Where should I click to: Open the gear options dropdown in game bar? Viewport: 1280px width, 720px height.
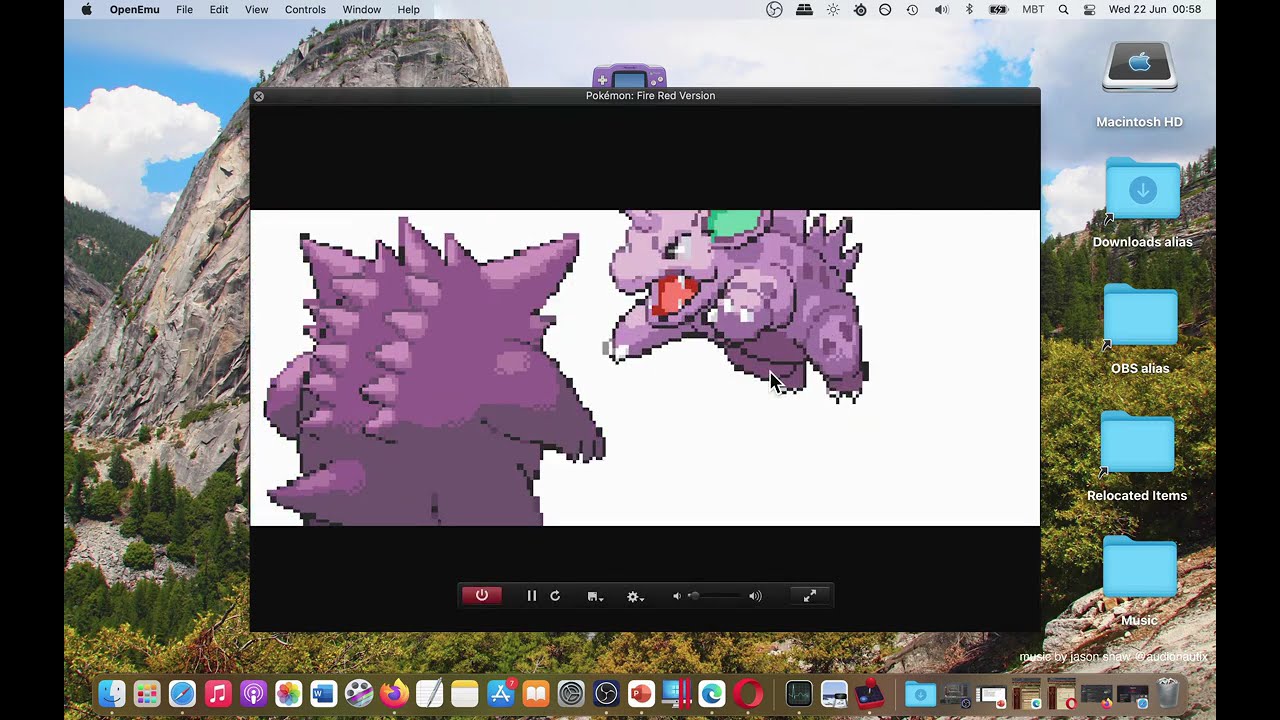635,596
